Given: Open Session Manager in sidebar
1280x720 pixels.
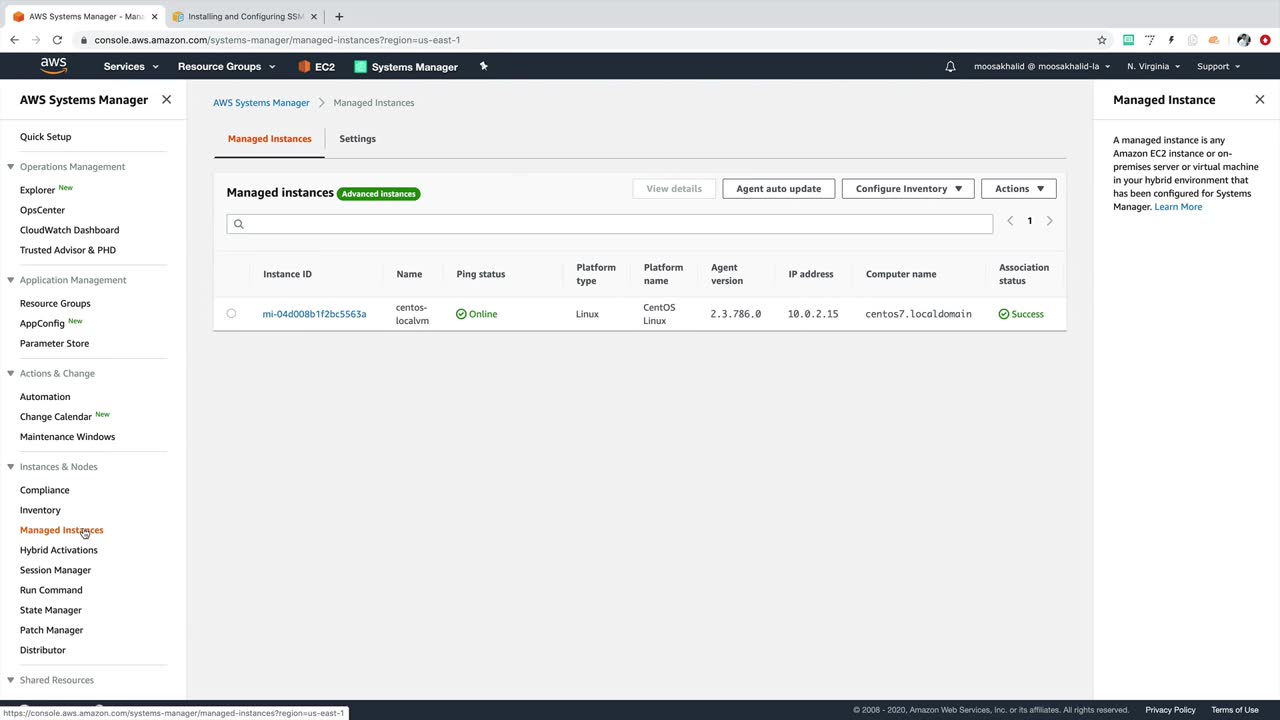Looking at the screenshot, I should (x=55, y=570).
